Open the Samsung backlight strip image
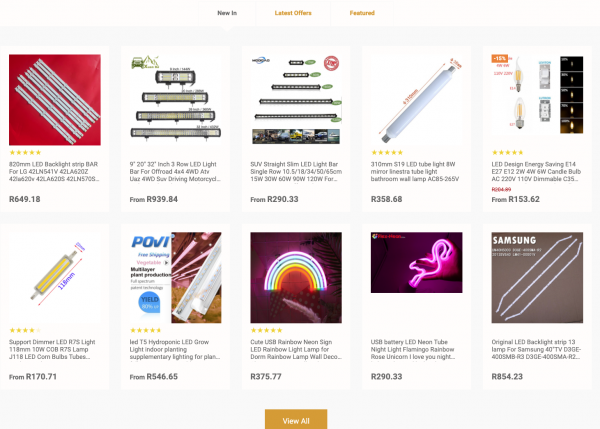 [537, 277]
